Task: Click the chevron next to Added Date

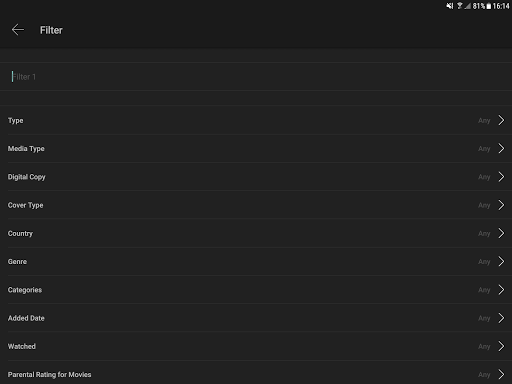Action: pyautogui.click(x=501, y=318)
